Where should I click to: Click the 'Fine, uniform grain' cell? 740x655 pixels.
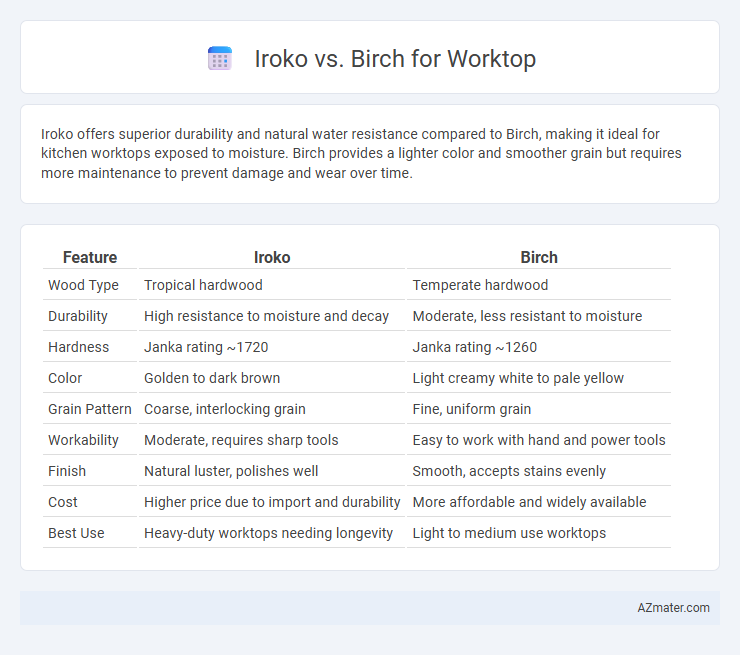(x=472, y=409)
